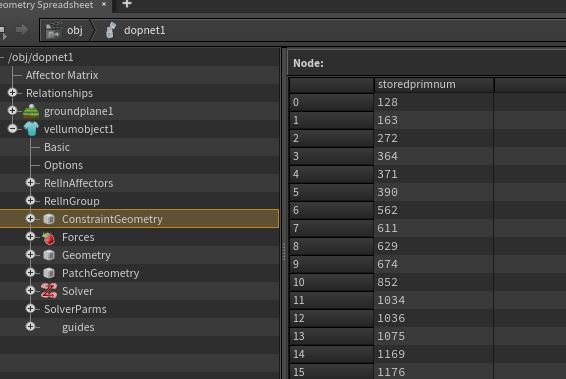This screenshot has height=379, width=566.
Task: Click the cell with value 390
Action: point(434,192)
